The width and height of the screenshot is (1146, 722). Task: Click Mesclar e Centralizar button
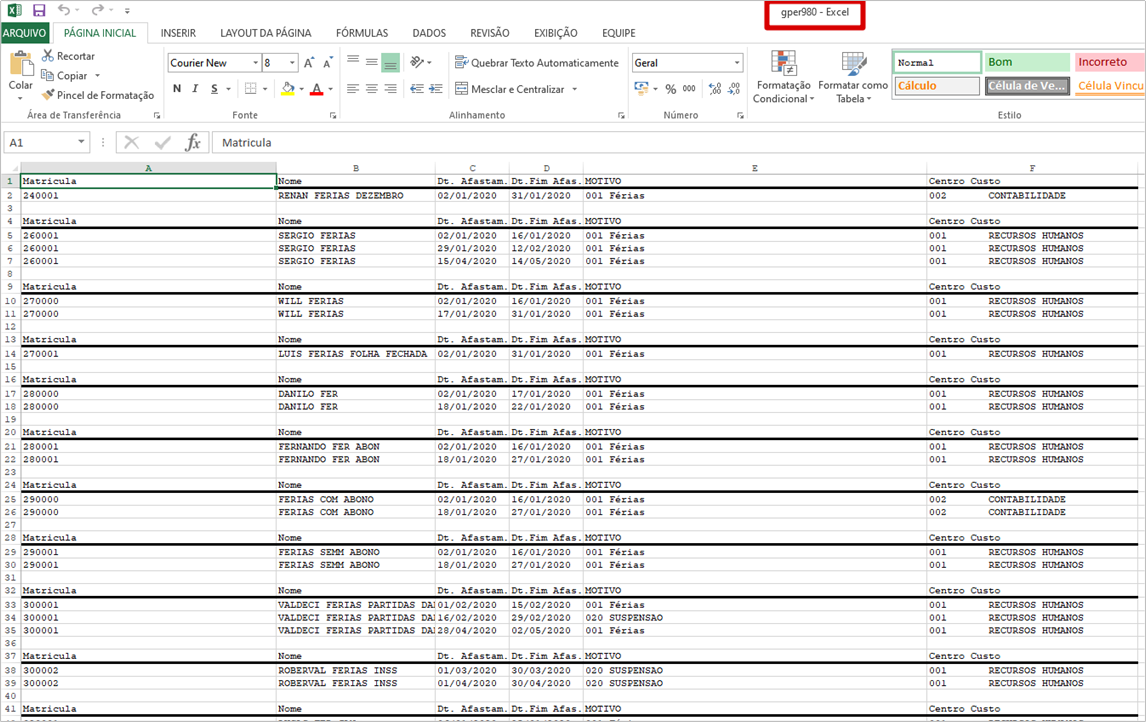[x=510, y=89]
